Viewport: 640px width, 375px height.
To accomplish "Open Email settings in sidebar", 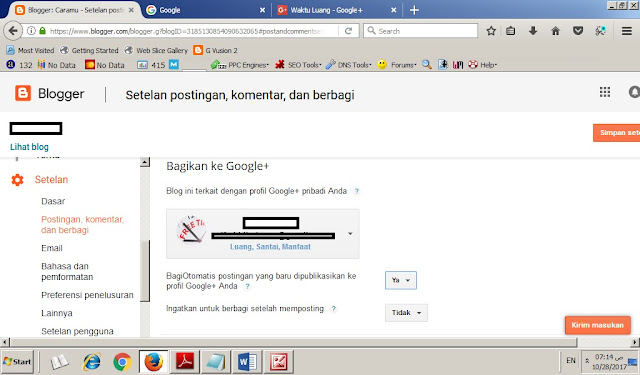I will [x=52, y=248].
